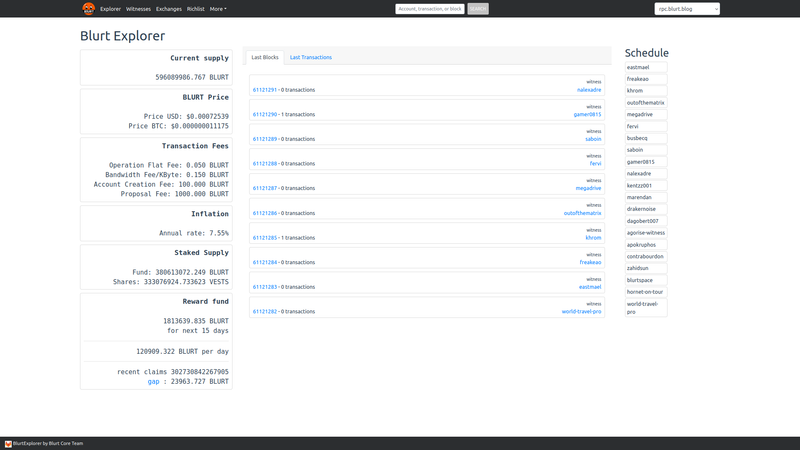Image resolution: width=800 pixels, height=450 pixels.
Task: Open witness outofthematrix link in block list
Action: point(582,213)
